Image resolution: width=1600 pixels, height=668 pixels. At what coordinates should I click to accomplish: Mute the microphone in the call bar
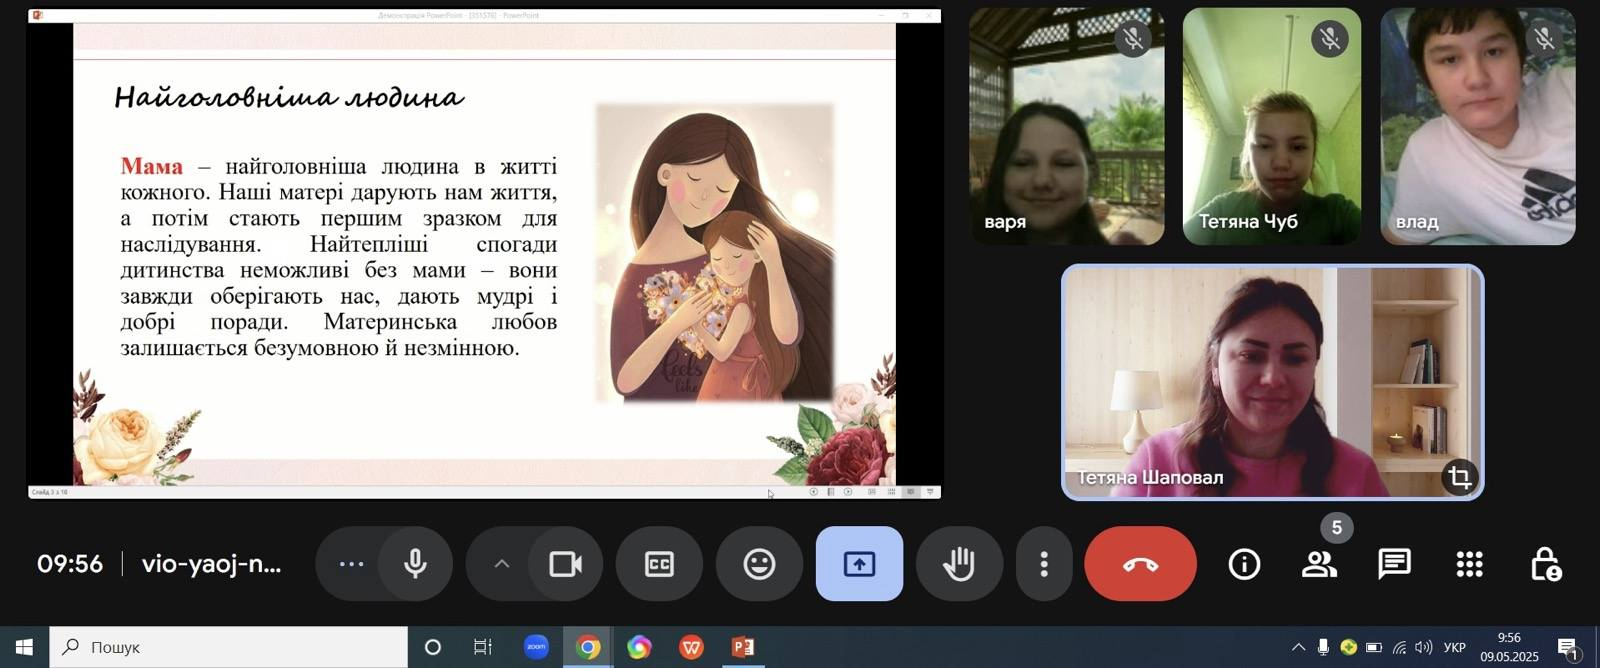coord(415,564)
